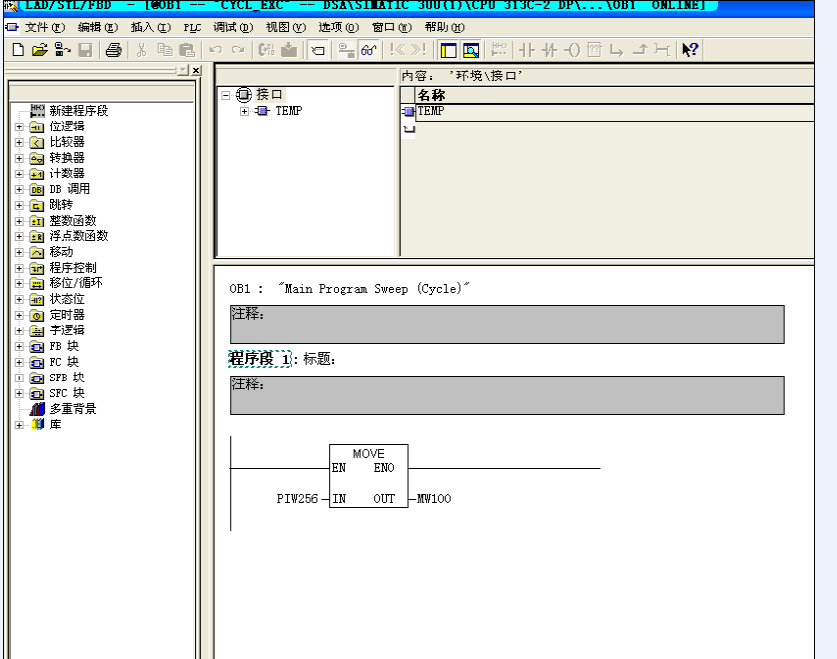Click the 程序段 1 comment field

pyautogui.click(x=507, y=395)
